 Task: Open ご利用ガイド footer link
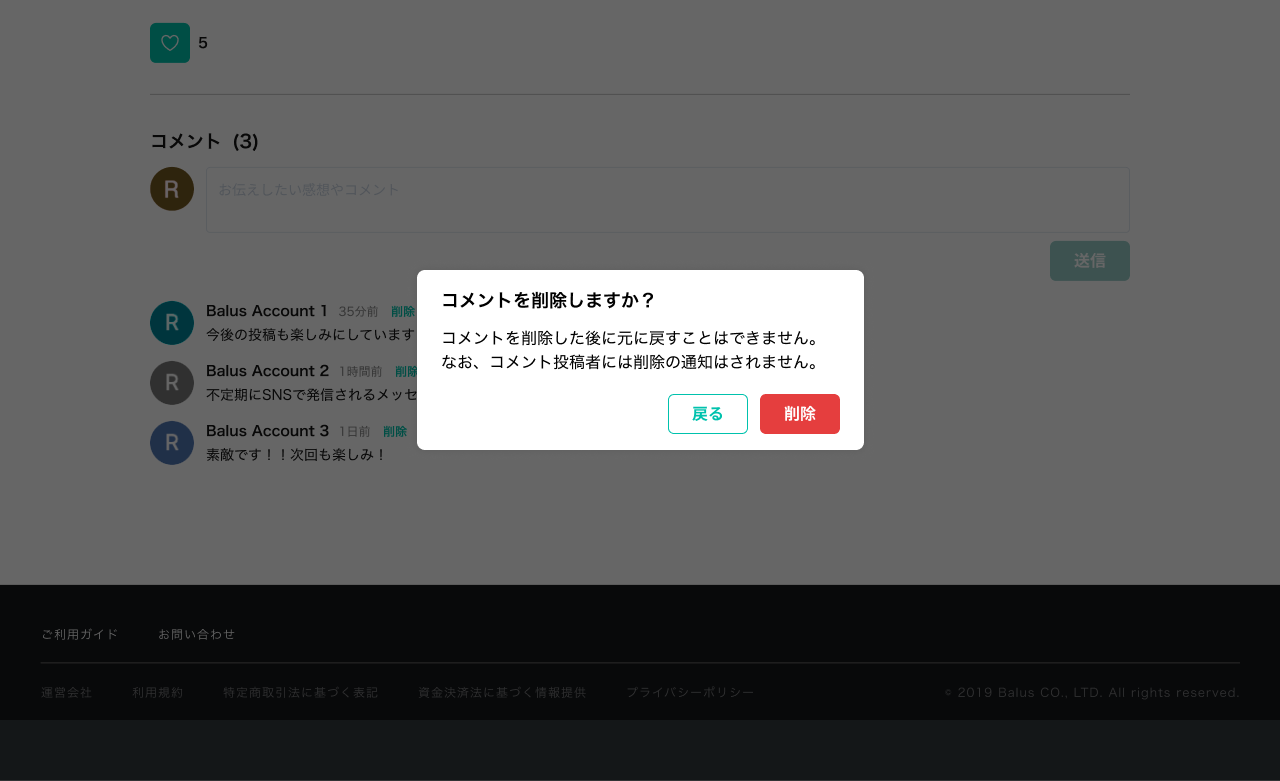[x=80, y=634]
